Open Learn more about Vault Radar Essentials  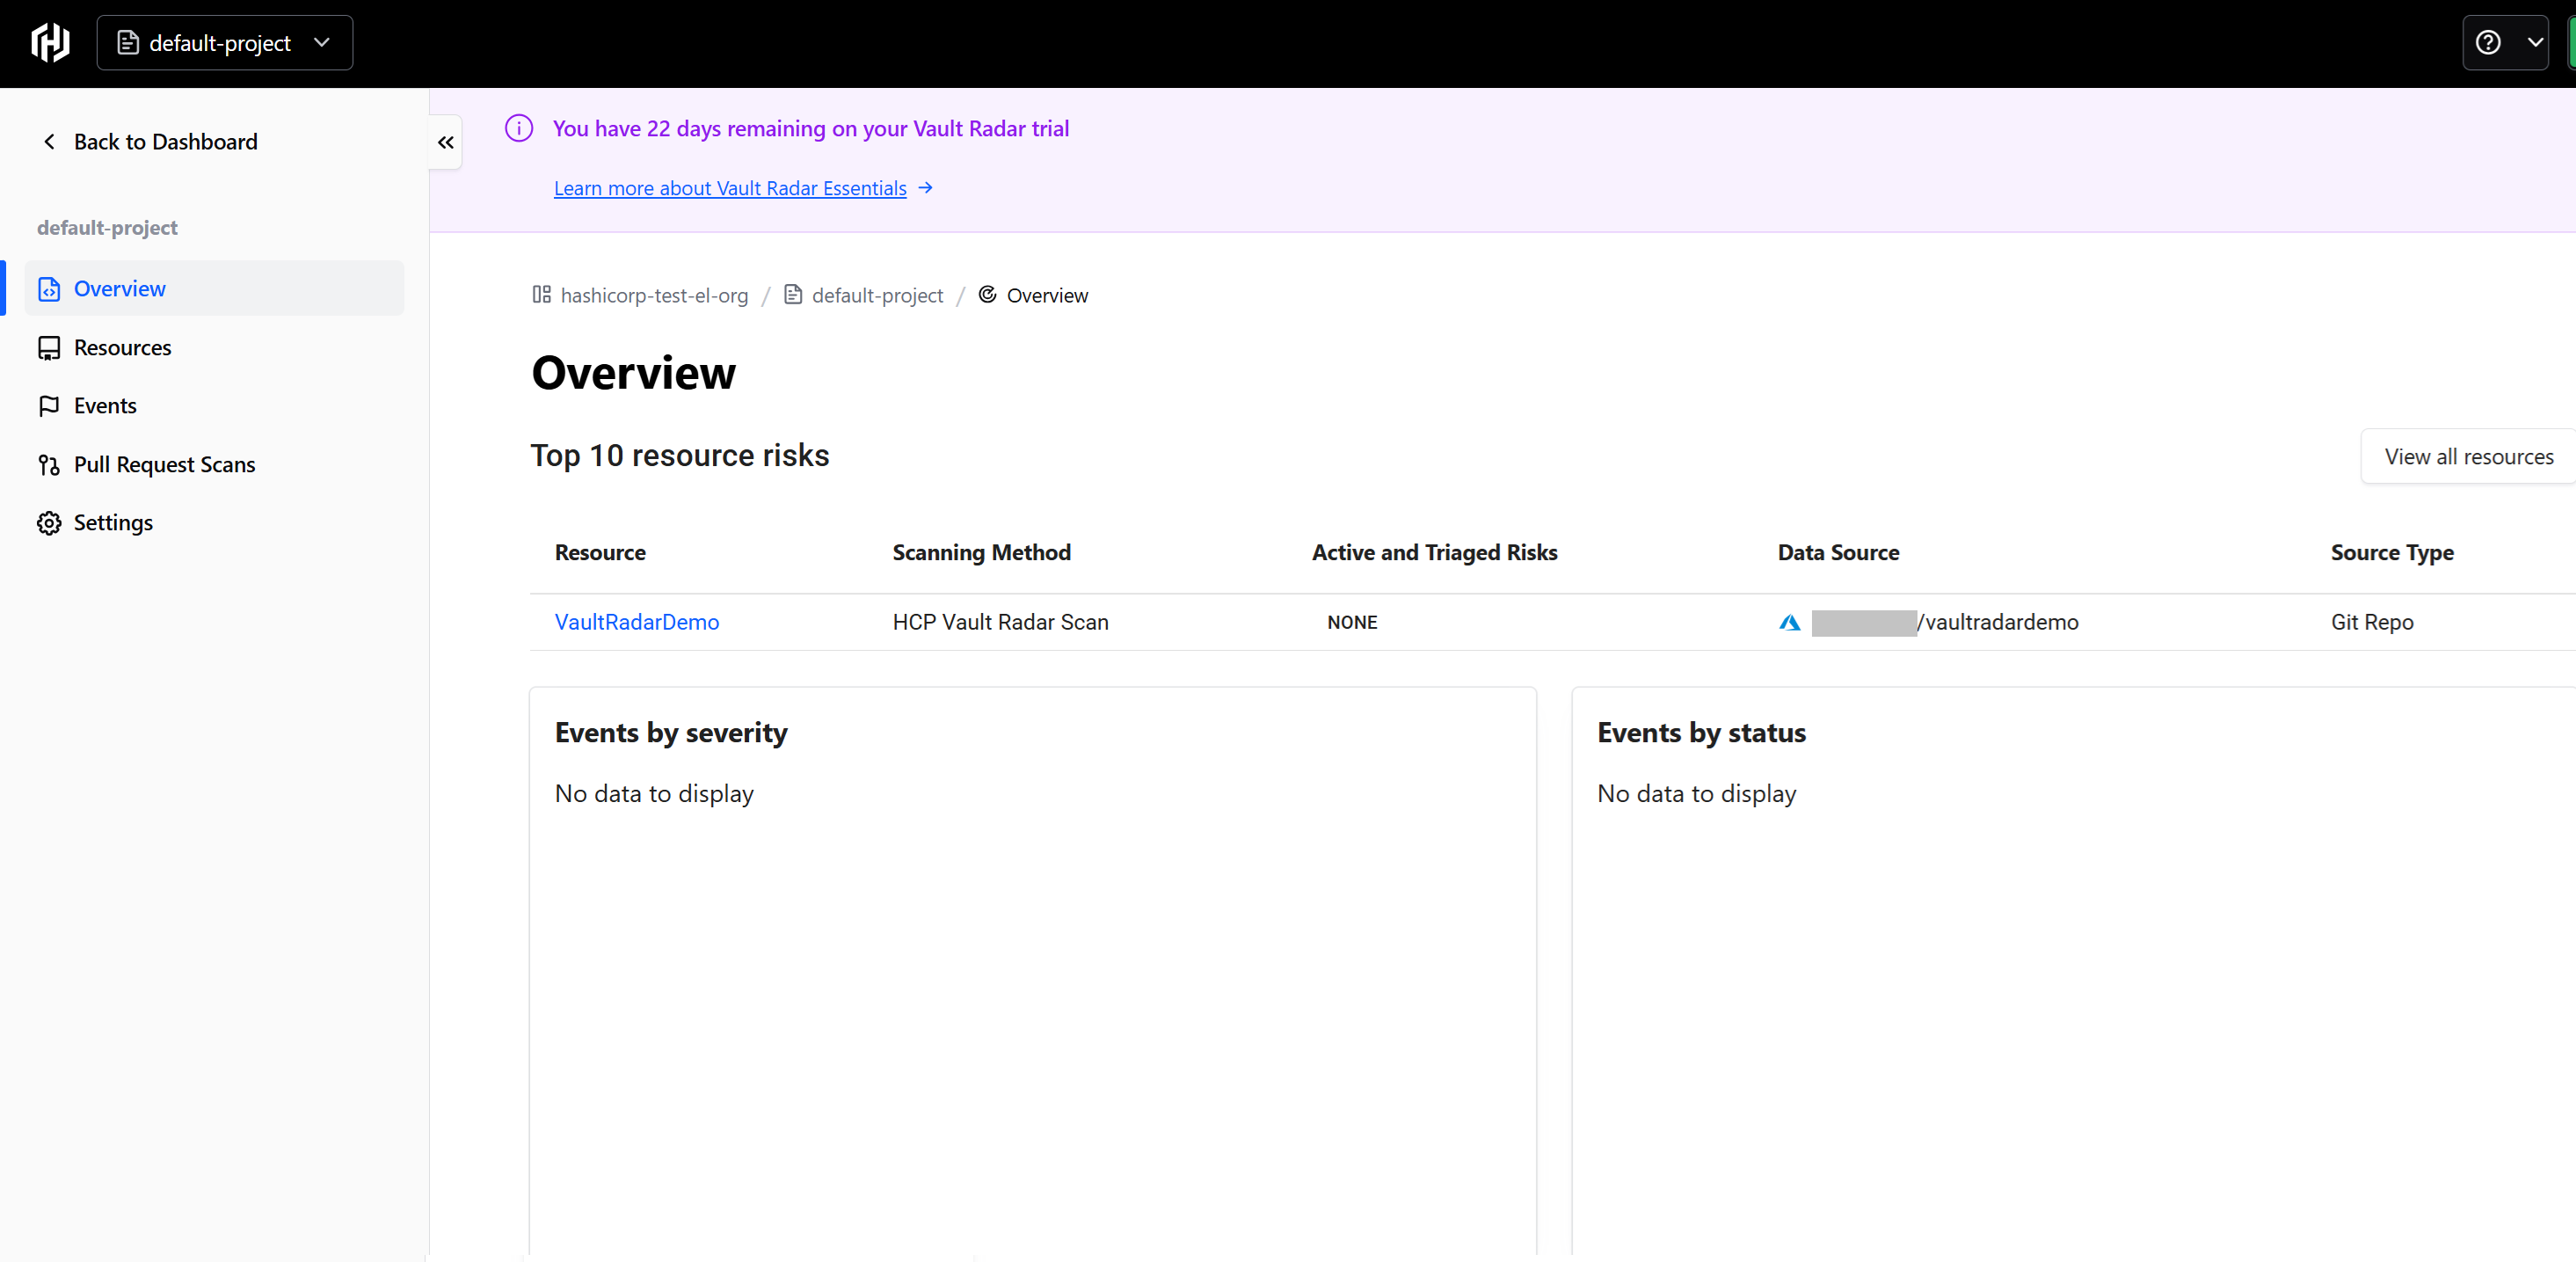click(730, 188)
